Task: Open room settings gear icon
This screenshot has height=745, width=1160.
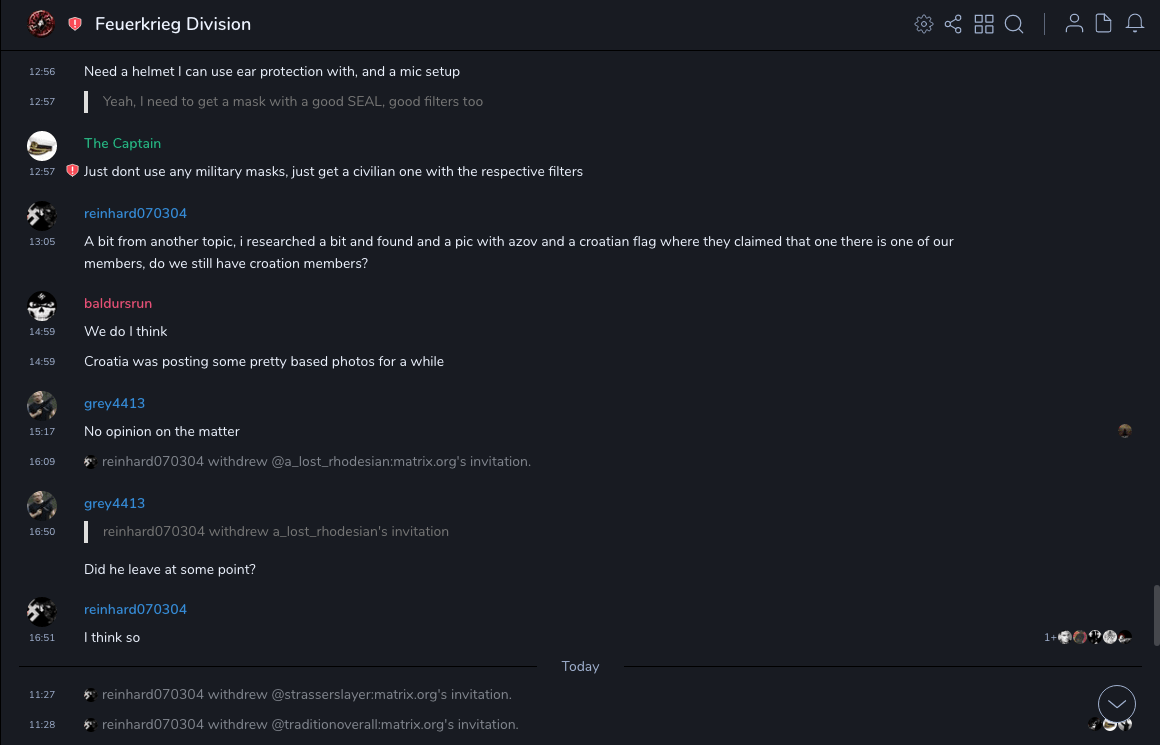Action: tap(924, 24)
